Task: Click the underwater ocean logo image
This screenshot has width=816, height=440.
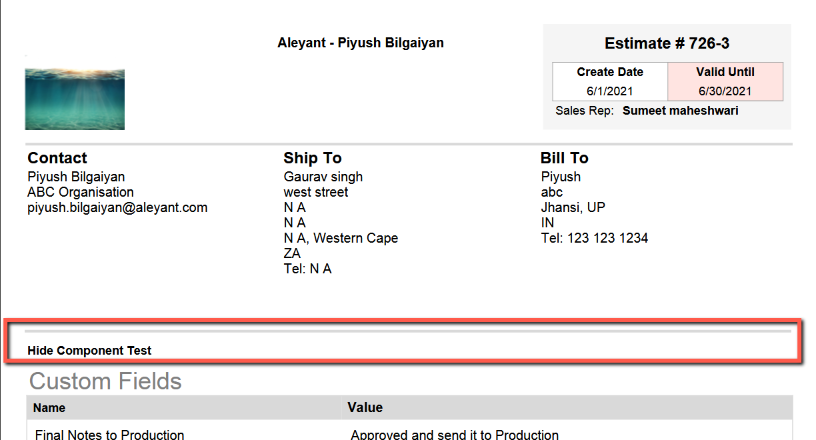Action: point(75,99)
